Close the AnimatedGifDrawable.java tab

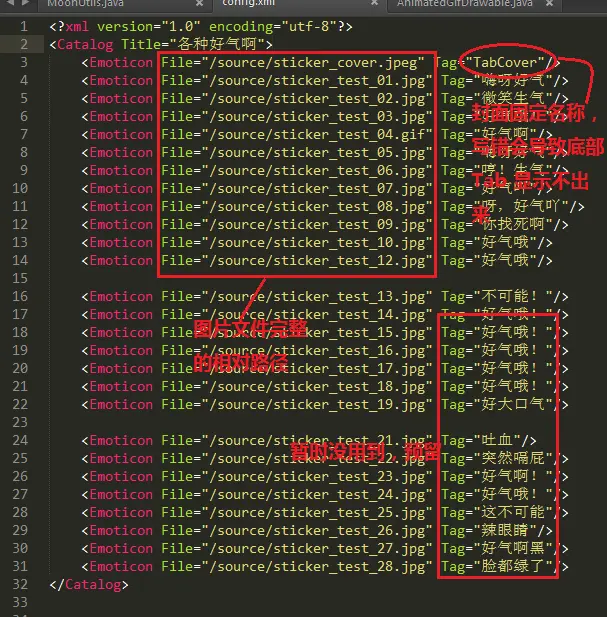pyautogui.click(x=550, y=4)
